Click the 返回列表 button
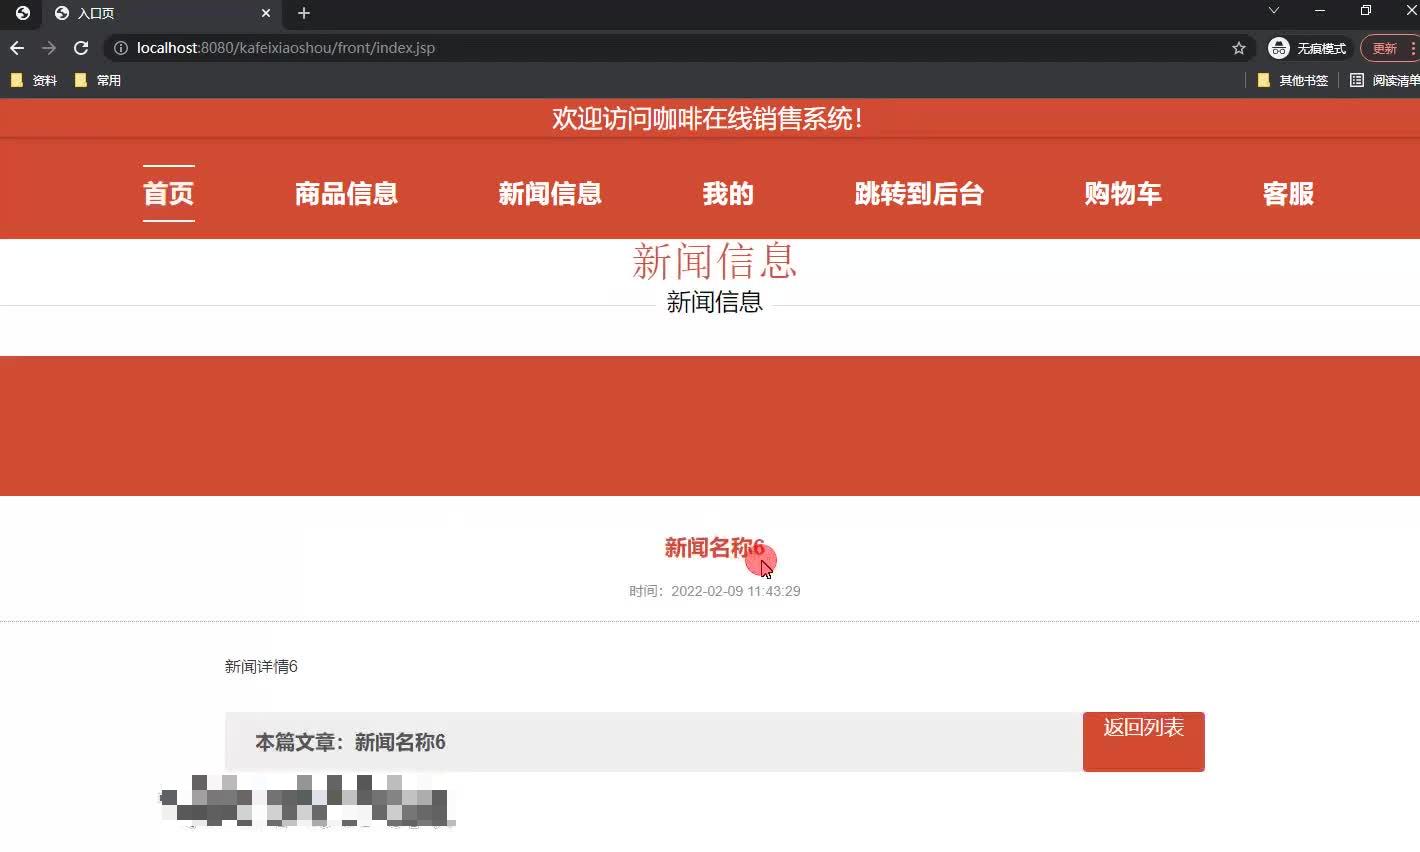This screenshot has height=852, width=1420. [1144, 741]
